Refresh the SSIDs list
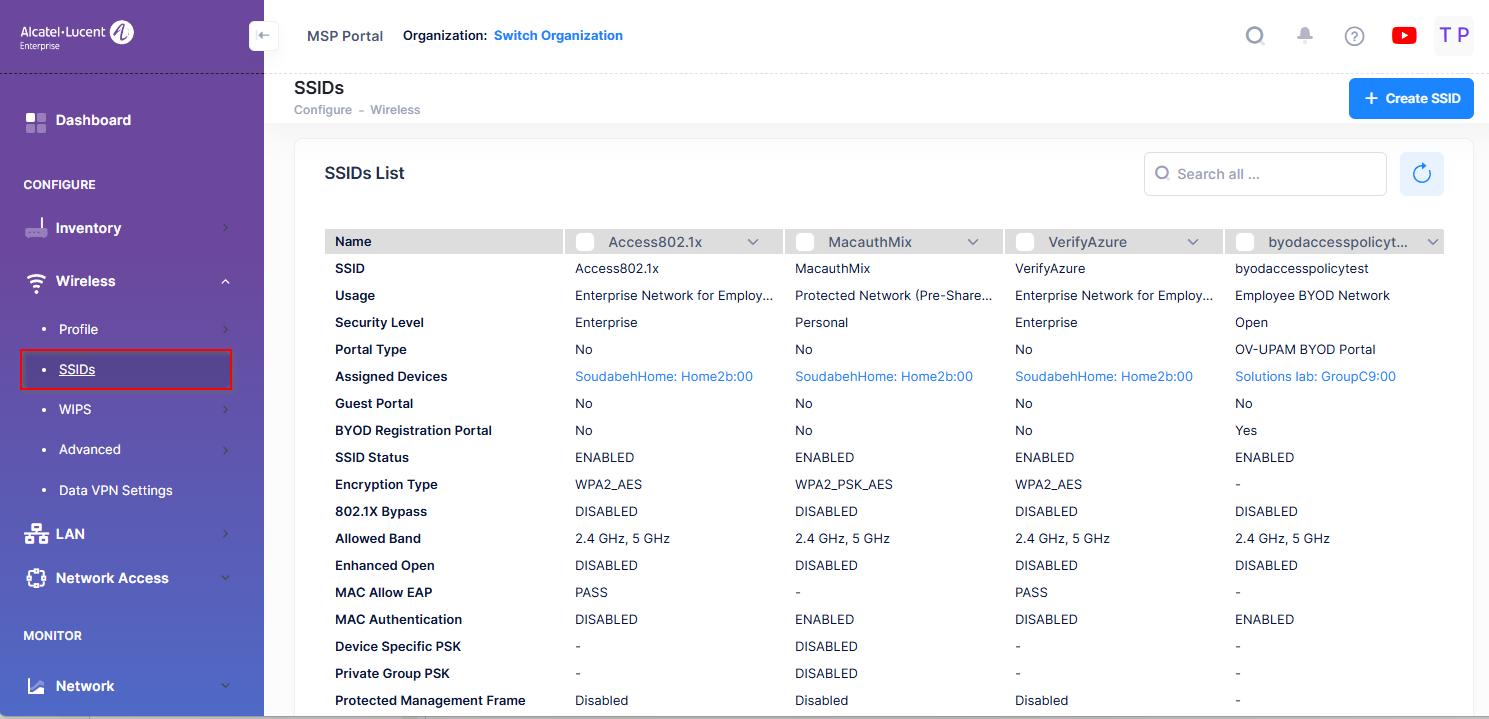The width and height of the screenshot is (1489, 719). 1421,174
